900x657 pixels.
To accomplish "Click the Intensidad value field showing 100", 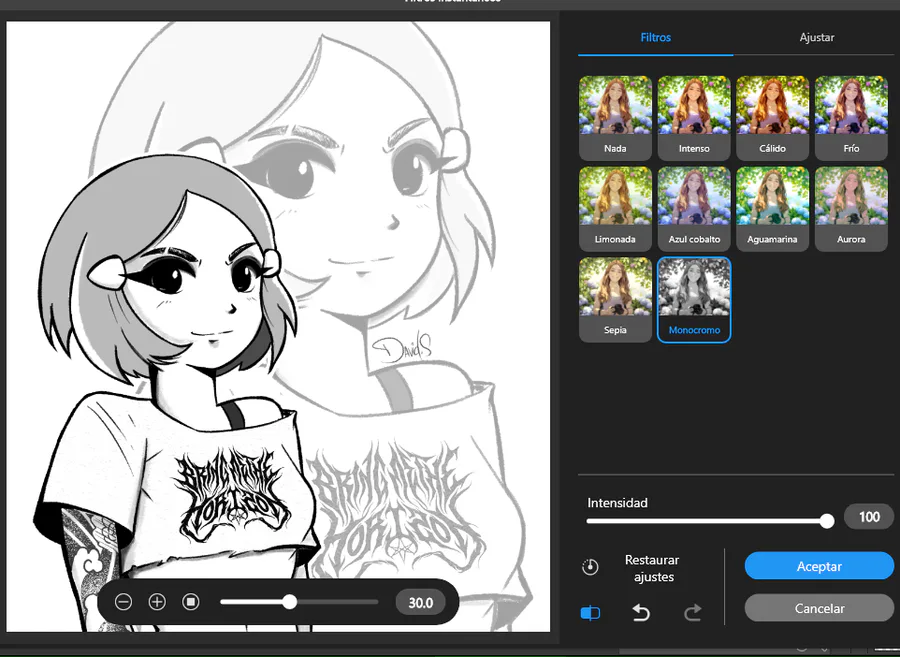I will [868, 516].
